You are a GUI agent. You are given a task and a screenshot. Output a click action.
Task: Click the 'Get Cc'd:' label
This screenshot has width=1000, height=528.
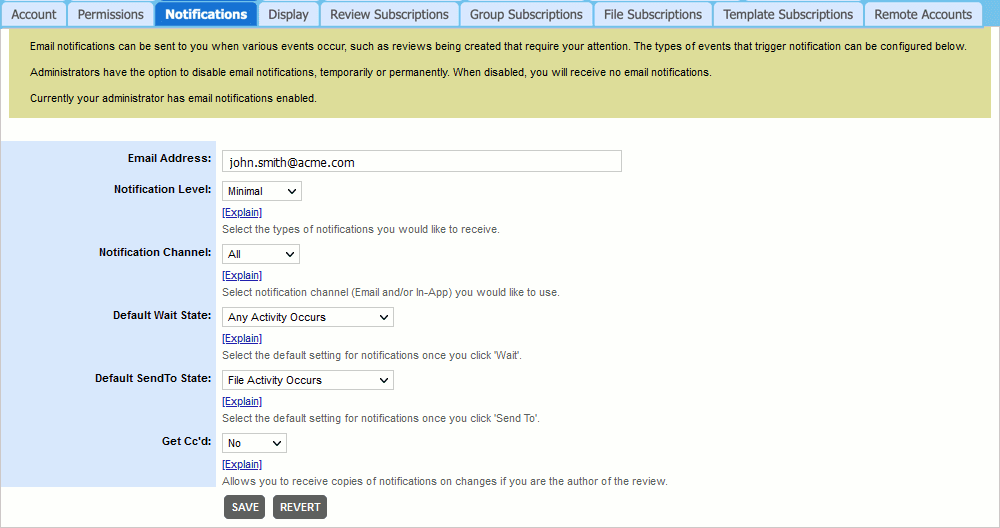click(x=186, y=441)
